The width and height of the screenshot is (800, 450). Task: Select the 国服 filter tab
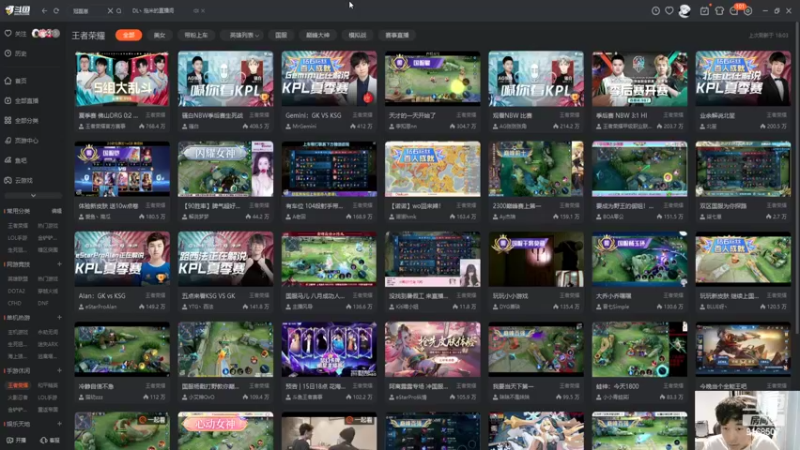[281, 35]
